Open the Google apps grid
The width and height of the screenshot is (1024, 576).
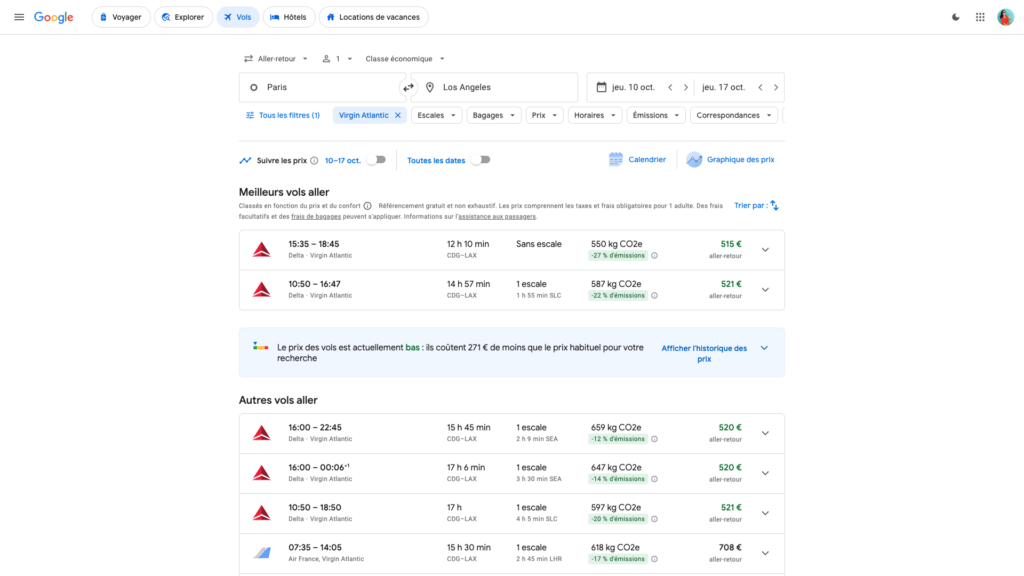tap(980, 17)
